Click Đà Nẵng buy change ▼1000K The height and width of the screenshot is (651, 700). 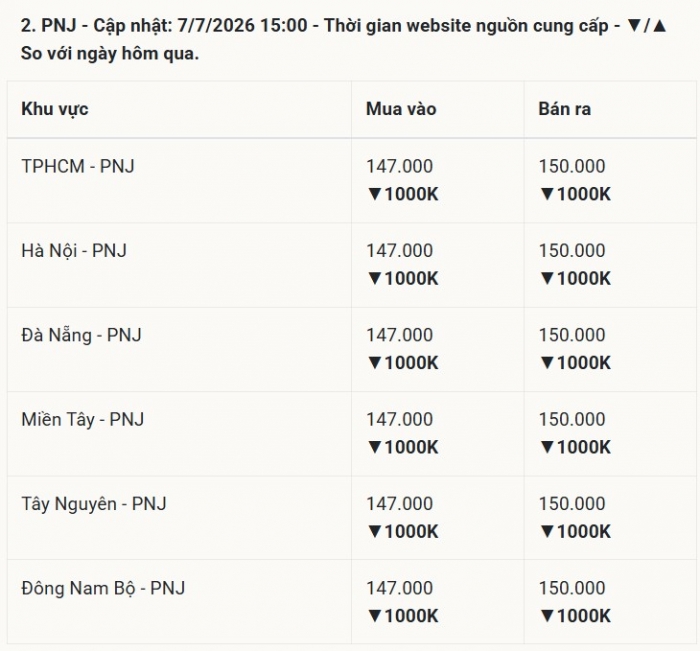click(403, 363)
